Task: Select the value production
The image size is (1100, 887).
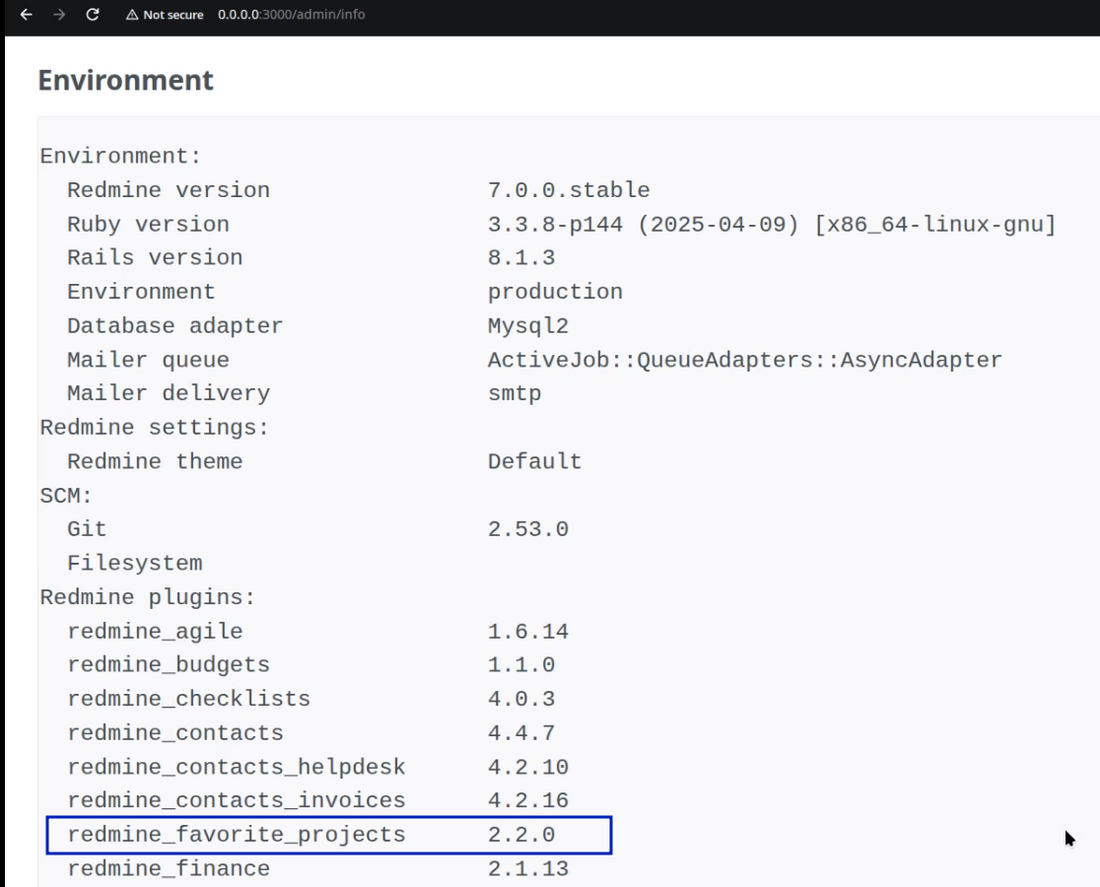Action: click(x=555, y=292)
